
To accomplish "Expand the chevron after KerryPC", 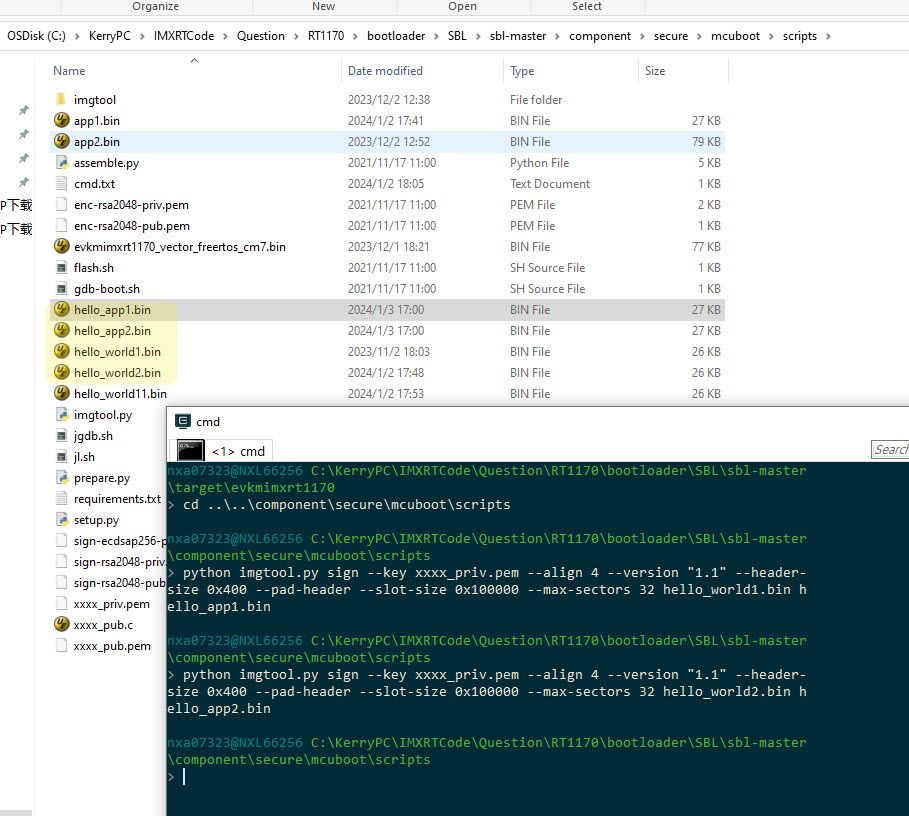I will (142, 36).
